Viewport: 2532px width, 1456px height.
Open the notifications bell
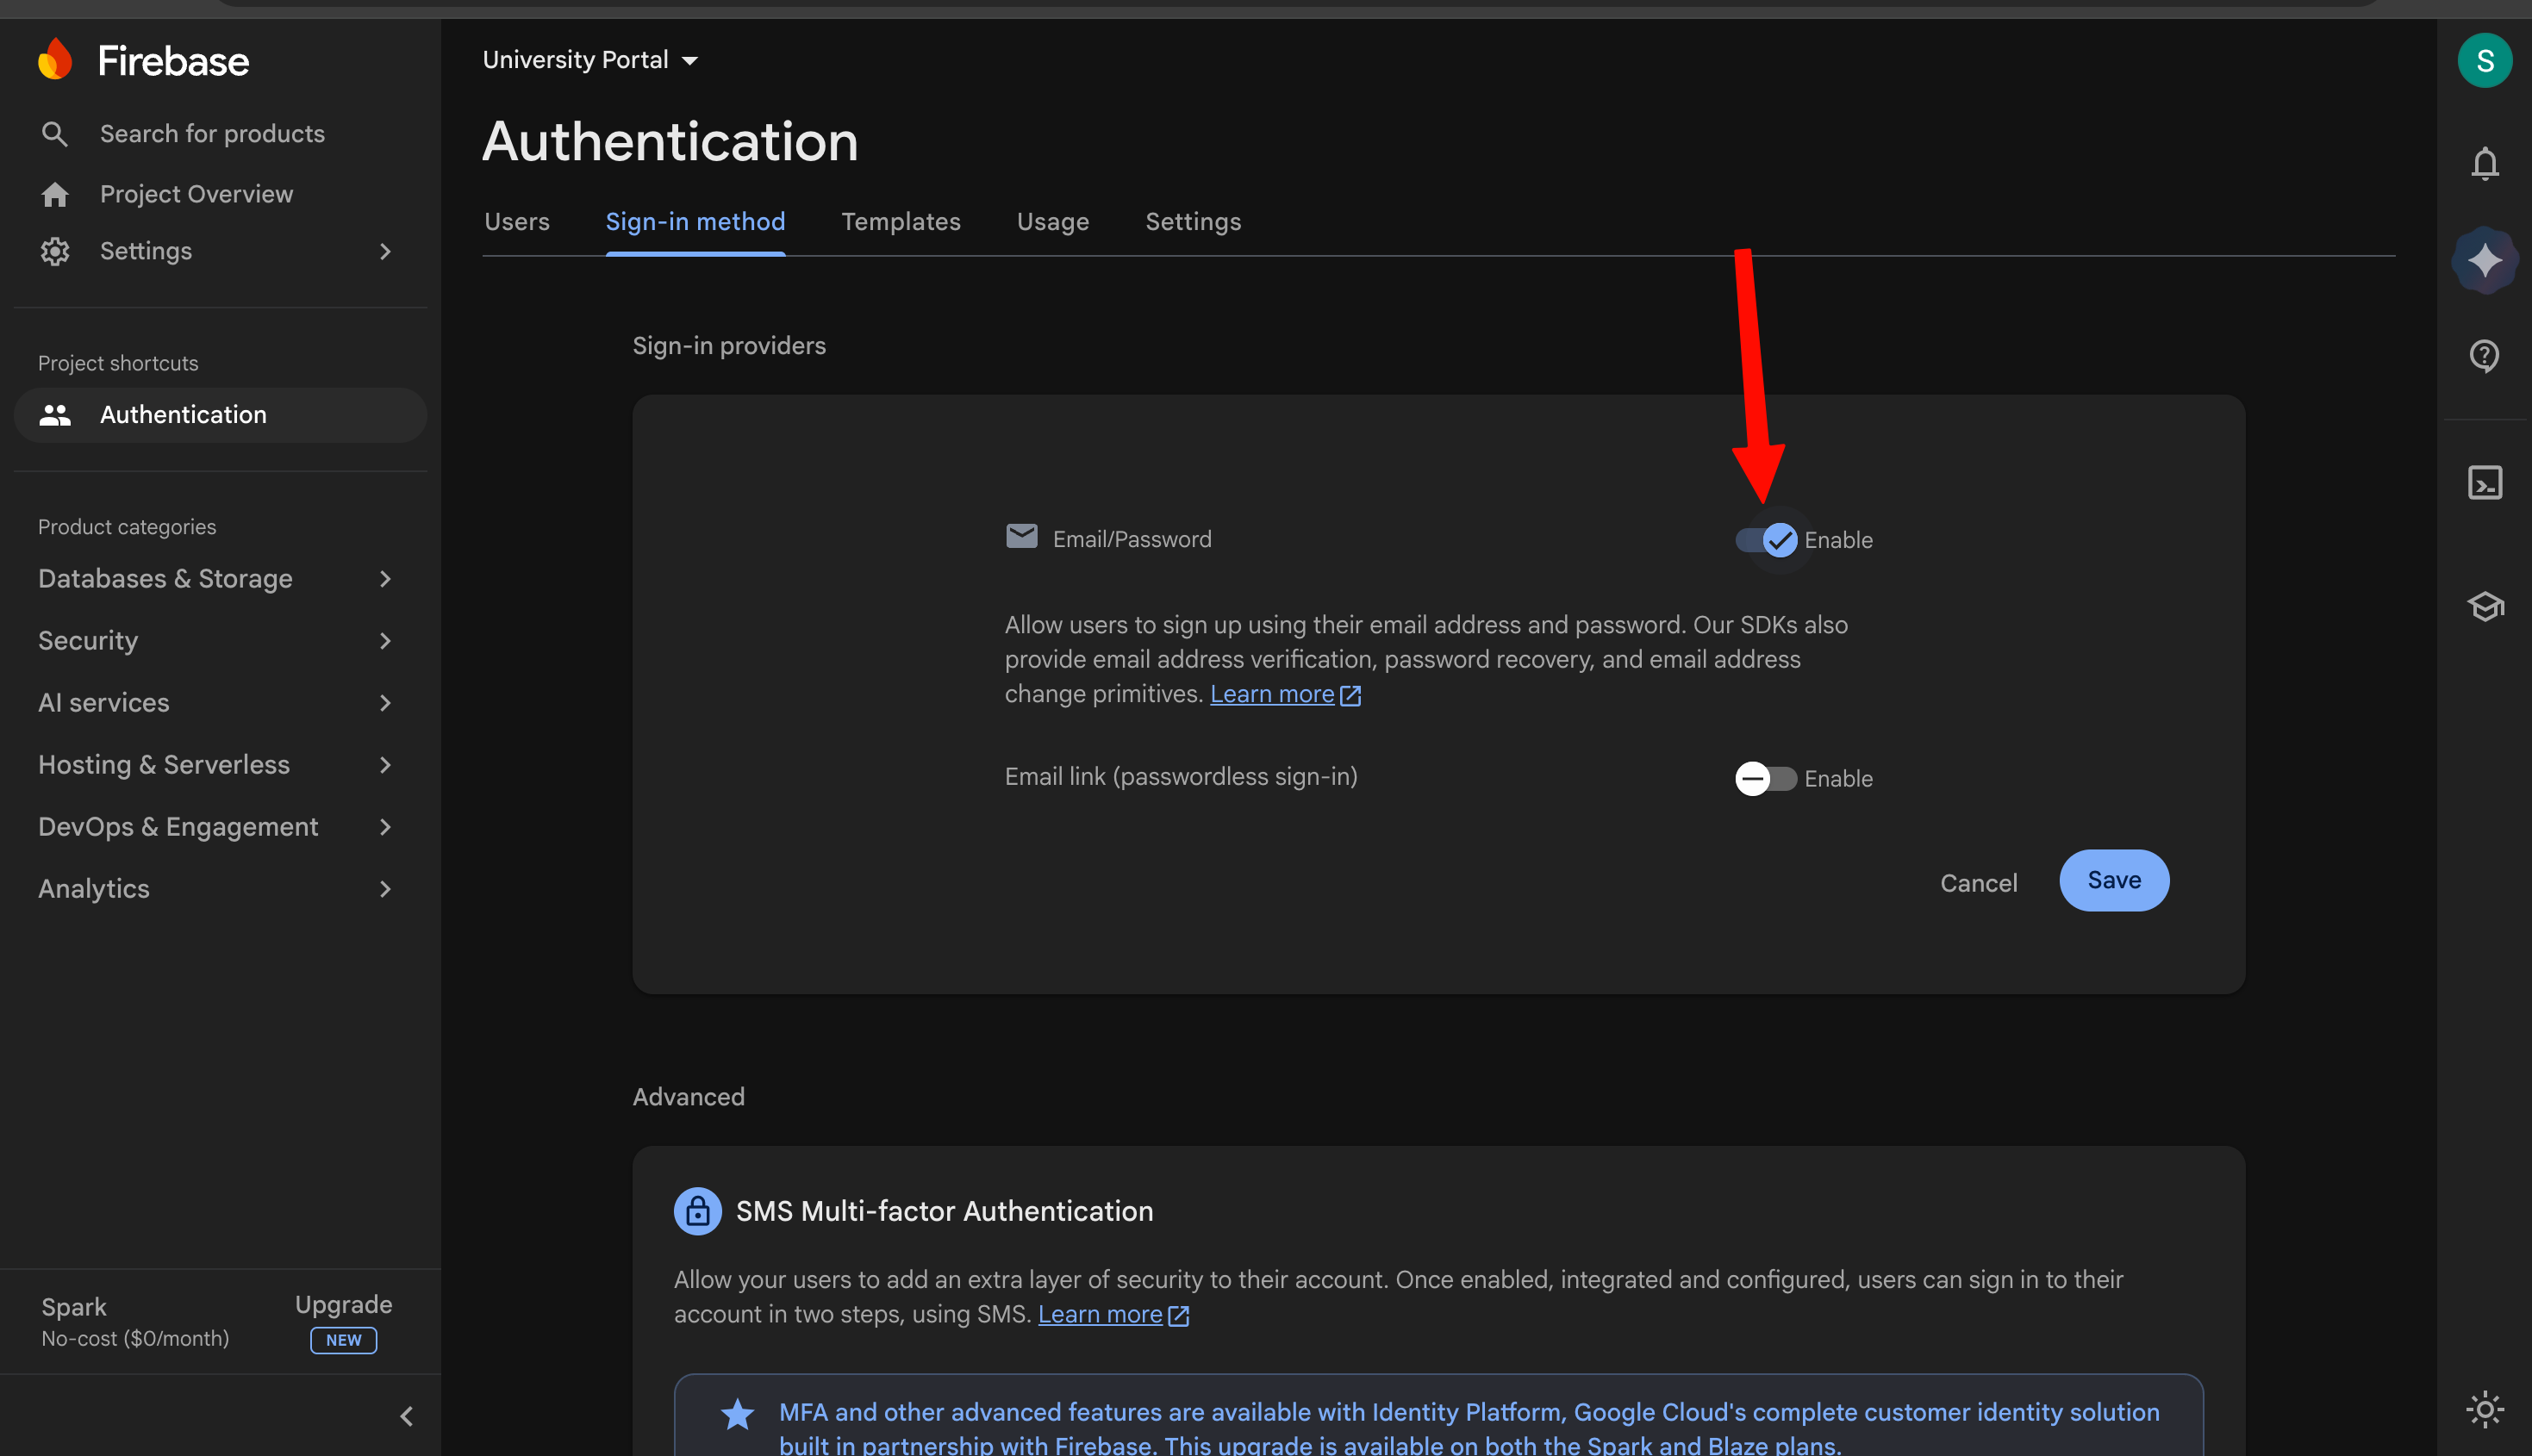(x=2485, y=163)
